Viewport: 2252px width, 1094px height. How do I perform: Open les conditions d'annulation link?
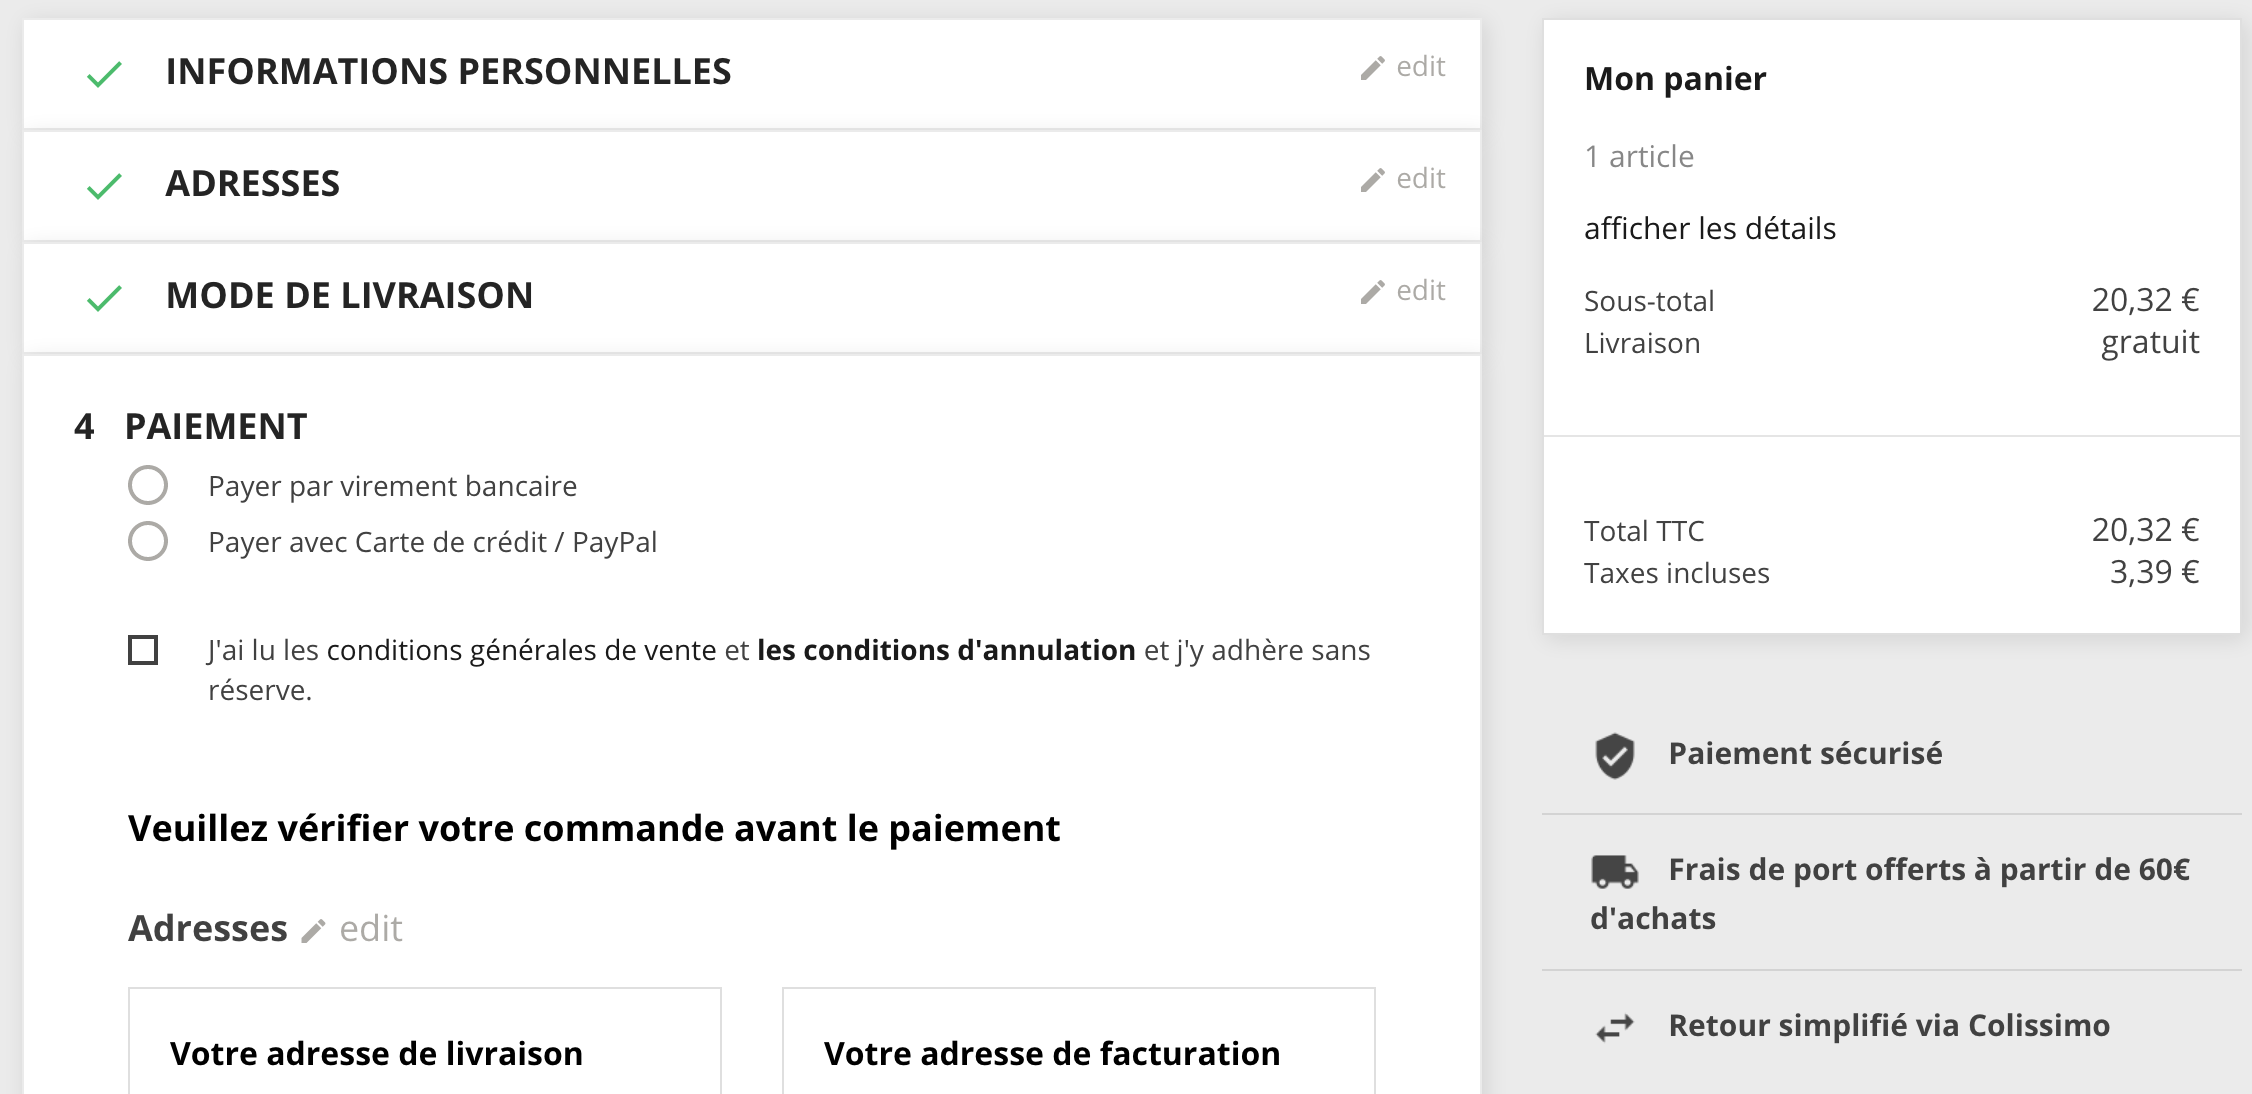[x=946, y=650]
